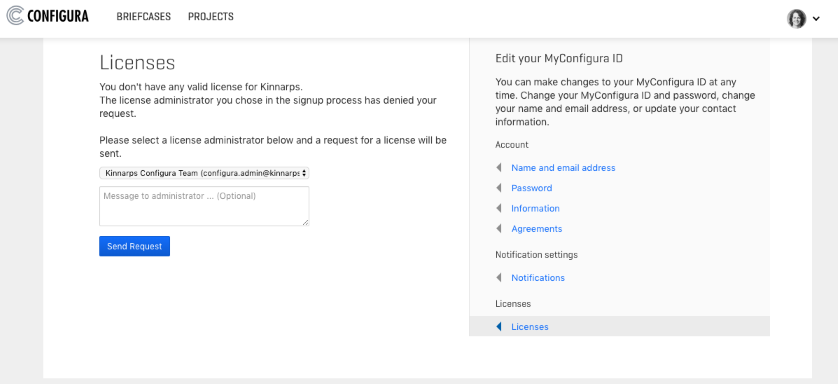Expand the user account dropdown chevron
This screenshot has width=838, height=384.
pos(816,19)
